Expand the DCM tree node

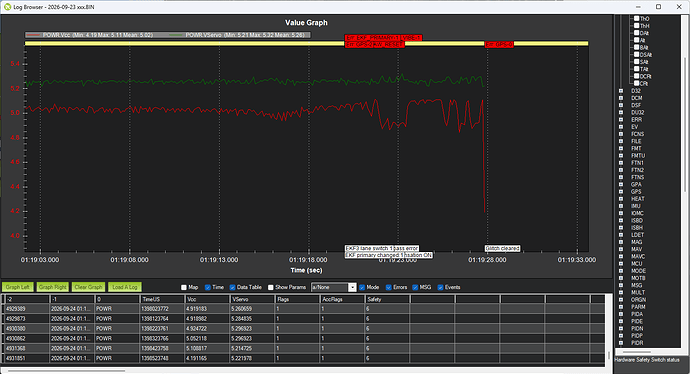click(x=621, y=98)
